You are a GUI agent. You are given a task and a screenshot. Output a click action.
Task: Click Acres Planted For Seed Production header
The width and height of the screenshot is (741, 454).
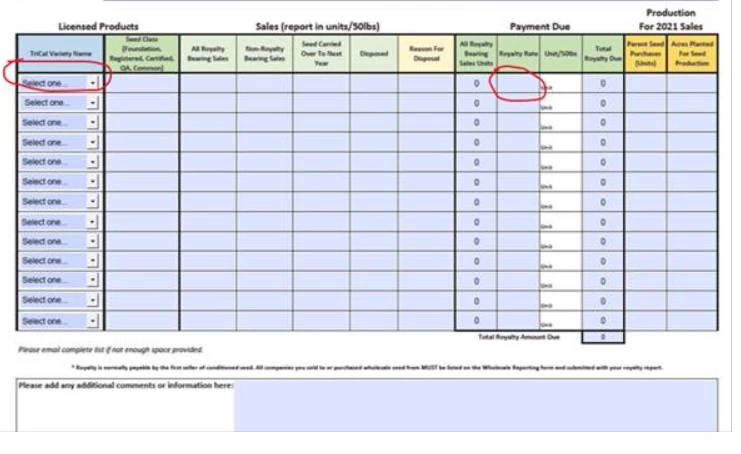click(x=692, y=53)
